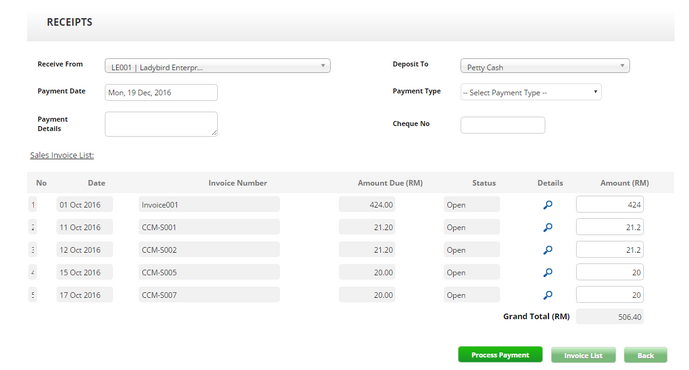Follow the Sales Invoice List link

(62, 155)
